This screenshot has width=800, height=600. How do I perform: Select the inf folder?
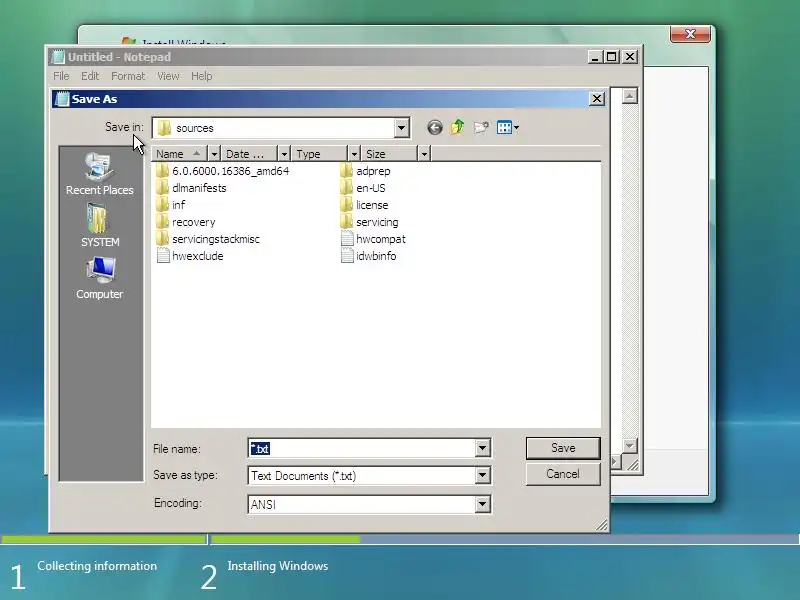coord(170,205)
